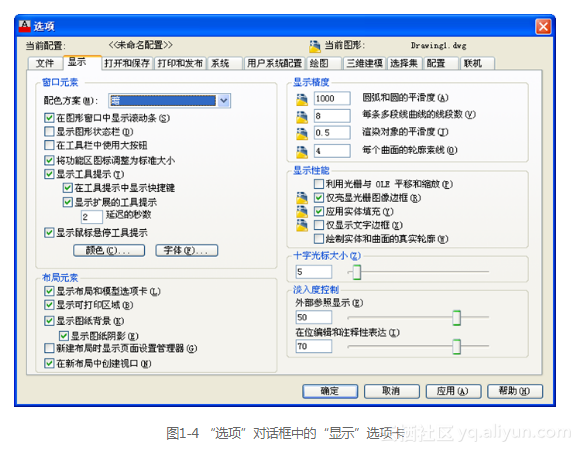This screenshot has width=582, height=453.
Task: Toggle 显示鼠标悬停工具提示 checkbox
Action: click(49, 233)
